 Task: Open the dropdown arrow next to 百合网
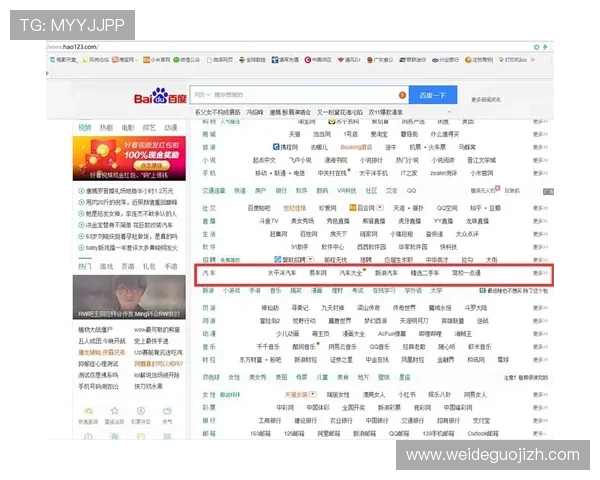[380, 208]
